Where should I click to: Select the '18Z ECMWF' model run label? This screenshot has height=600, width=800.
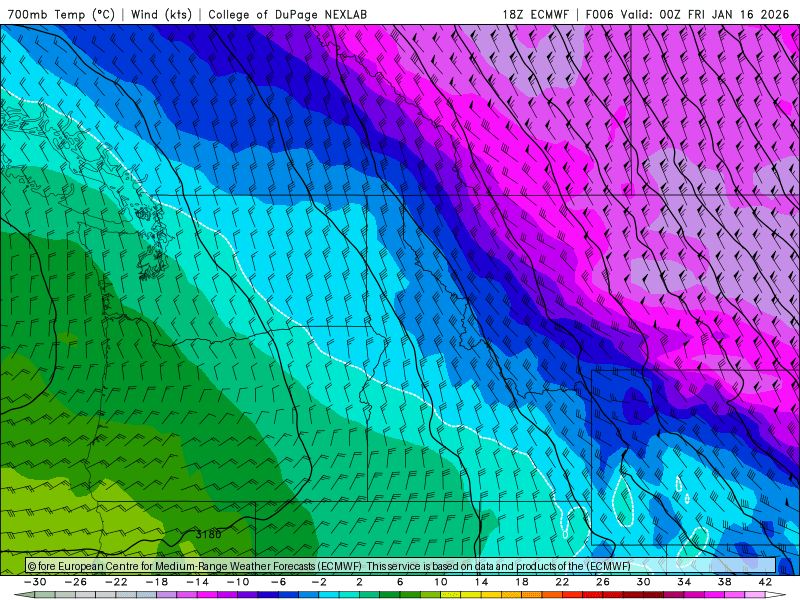point(535,15)
